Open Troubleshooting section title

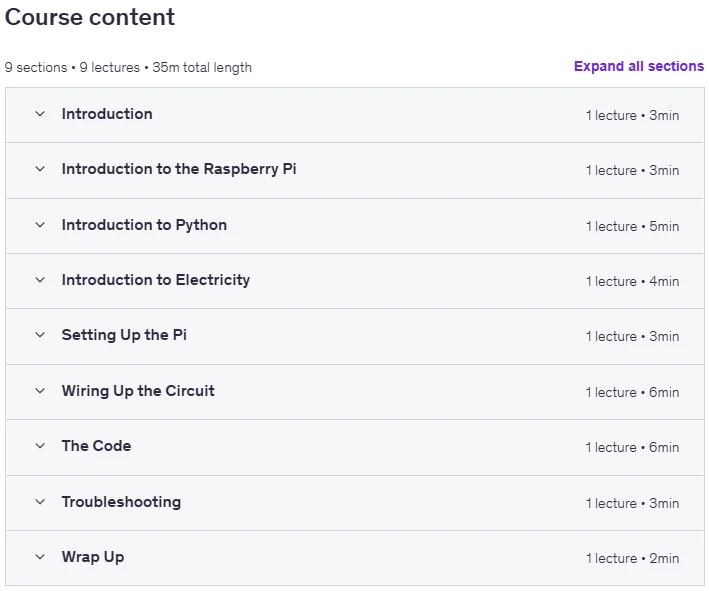click(x=122, y=502)
